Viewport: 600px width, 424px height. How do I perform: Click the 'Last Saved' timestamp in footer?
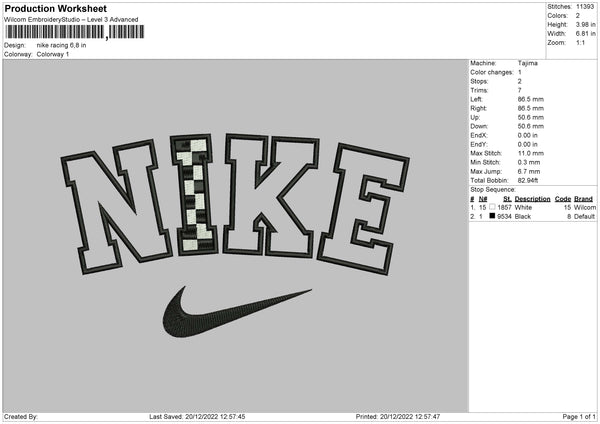point(197,417)
